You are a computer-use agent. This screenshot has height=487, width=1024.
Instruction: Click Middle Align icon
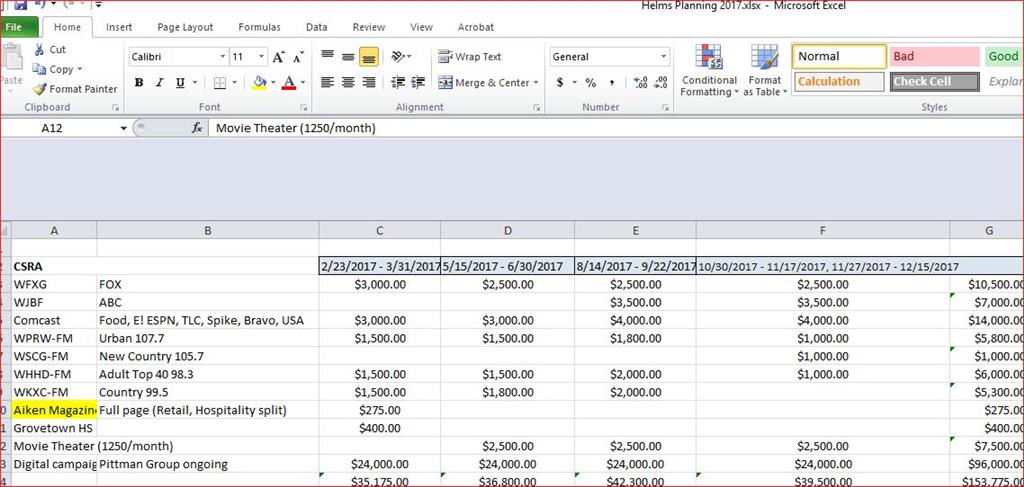click(x=348, y=57)
